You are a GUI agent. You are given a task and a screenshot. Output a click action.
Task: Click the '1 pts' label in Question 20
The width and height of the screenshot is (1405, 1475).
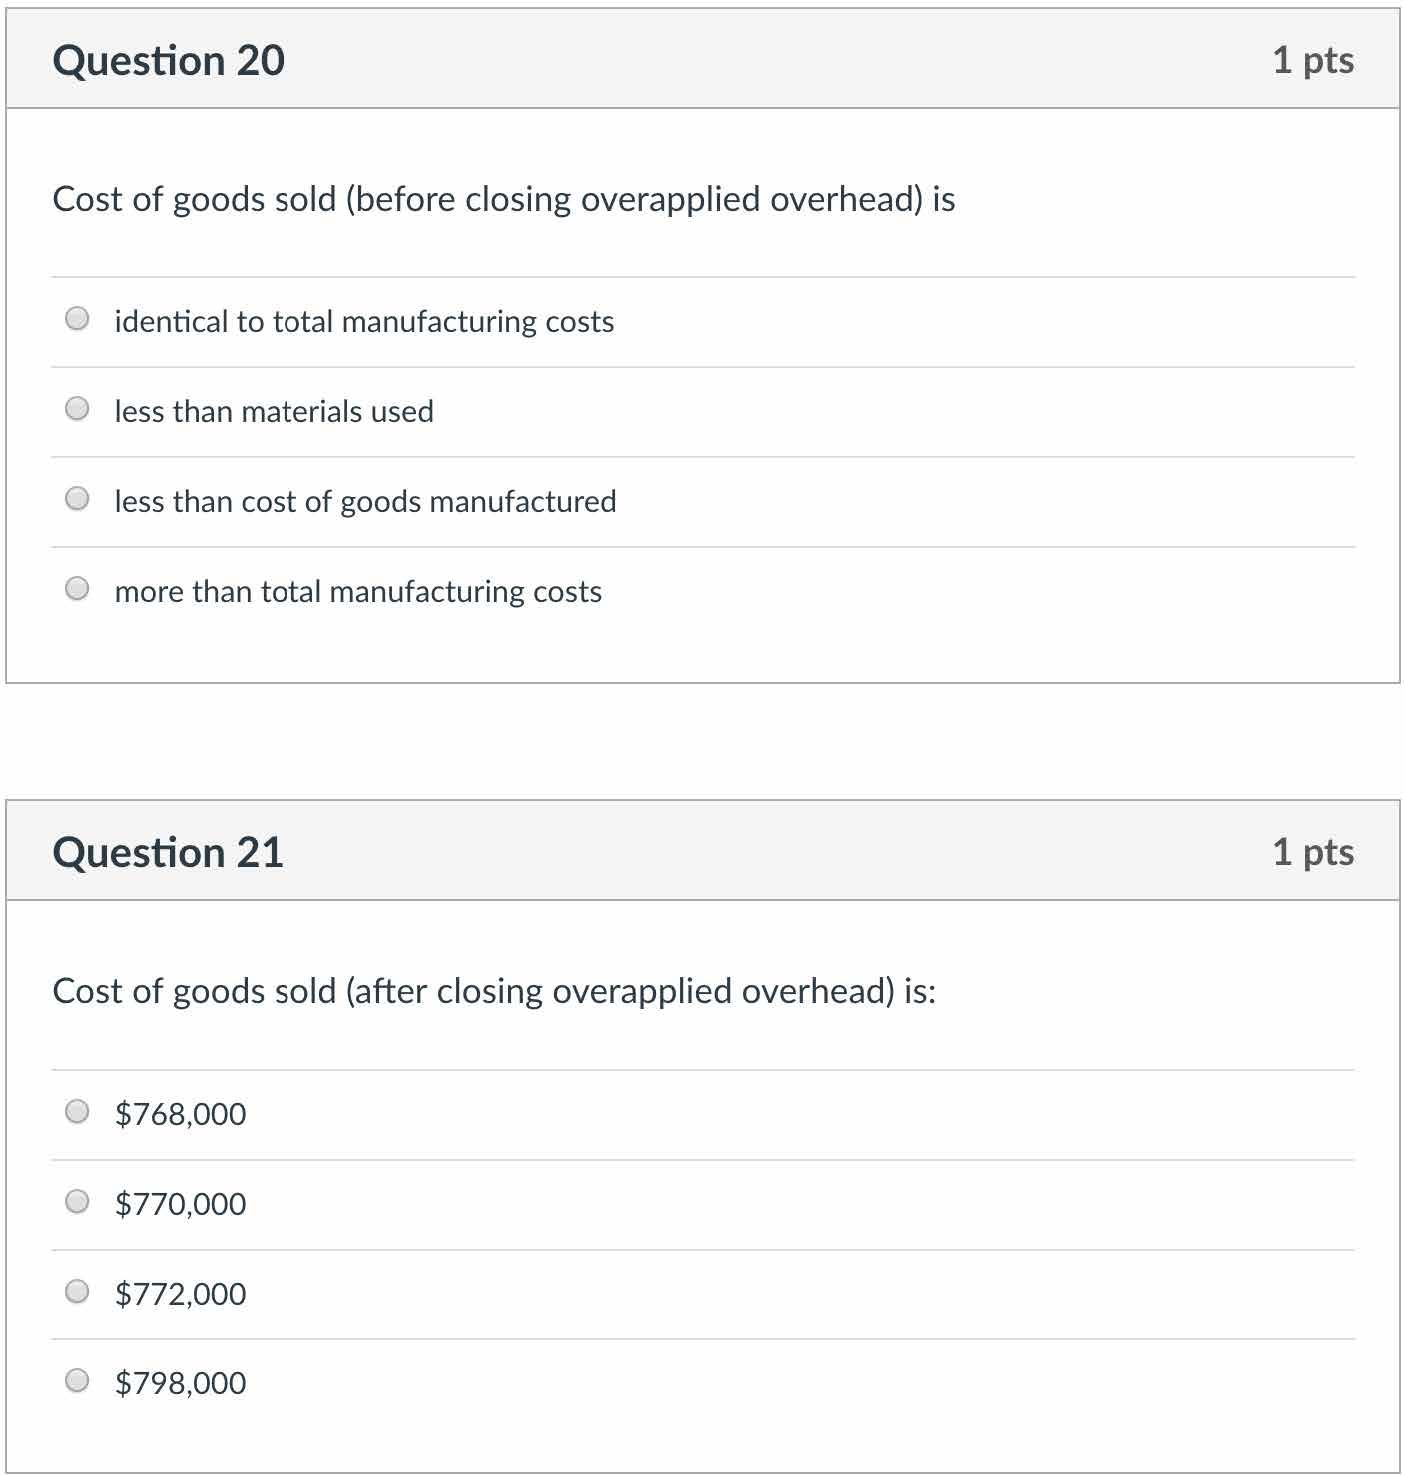tap(1312, 61)
